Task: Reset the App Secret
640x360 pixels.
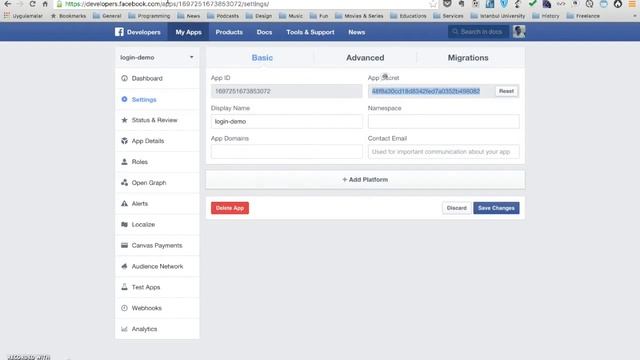Action: [x=506, y=91]
